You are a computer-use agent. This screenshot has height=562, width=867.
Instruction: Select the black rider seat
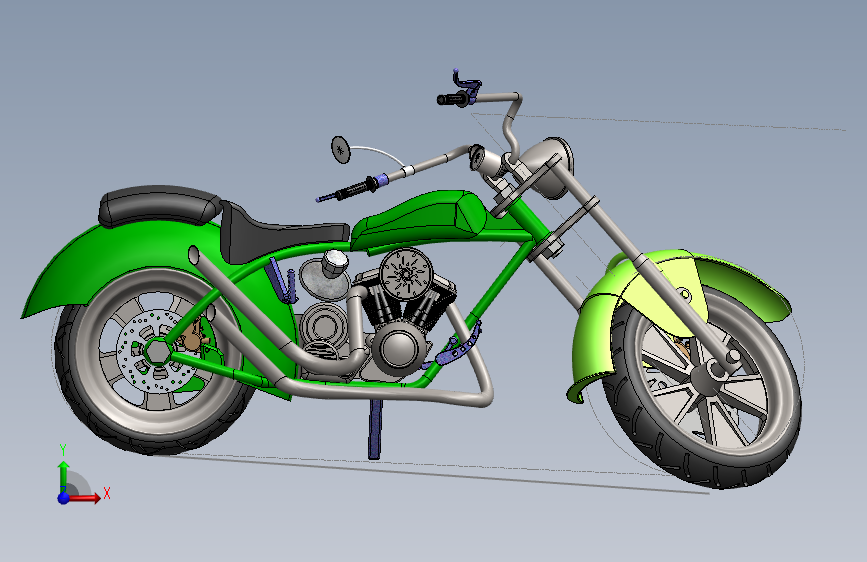pos(276,237)
